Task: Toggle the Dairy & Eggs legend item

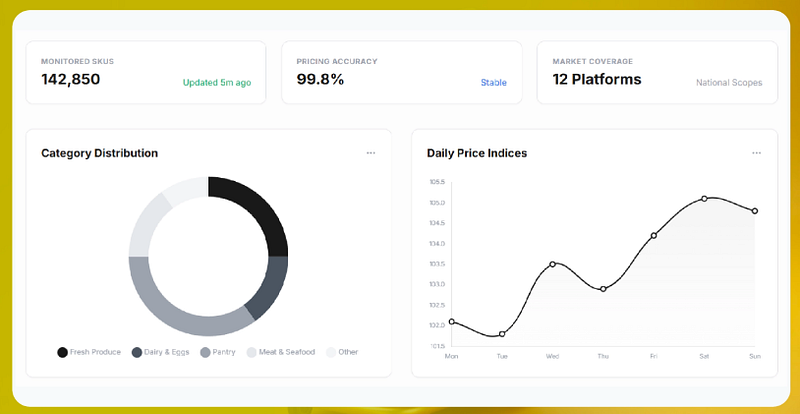Action: click(x=161, y=352)
